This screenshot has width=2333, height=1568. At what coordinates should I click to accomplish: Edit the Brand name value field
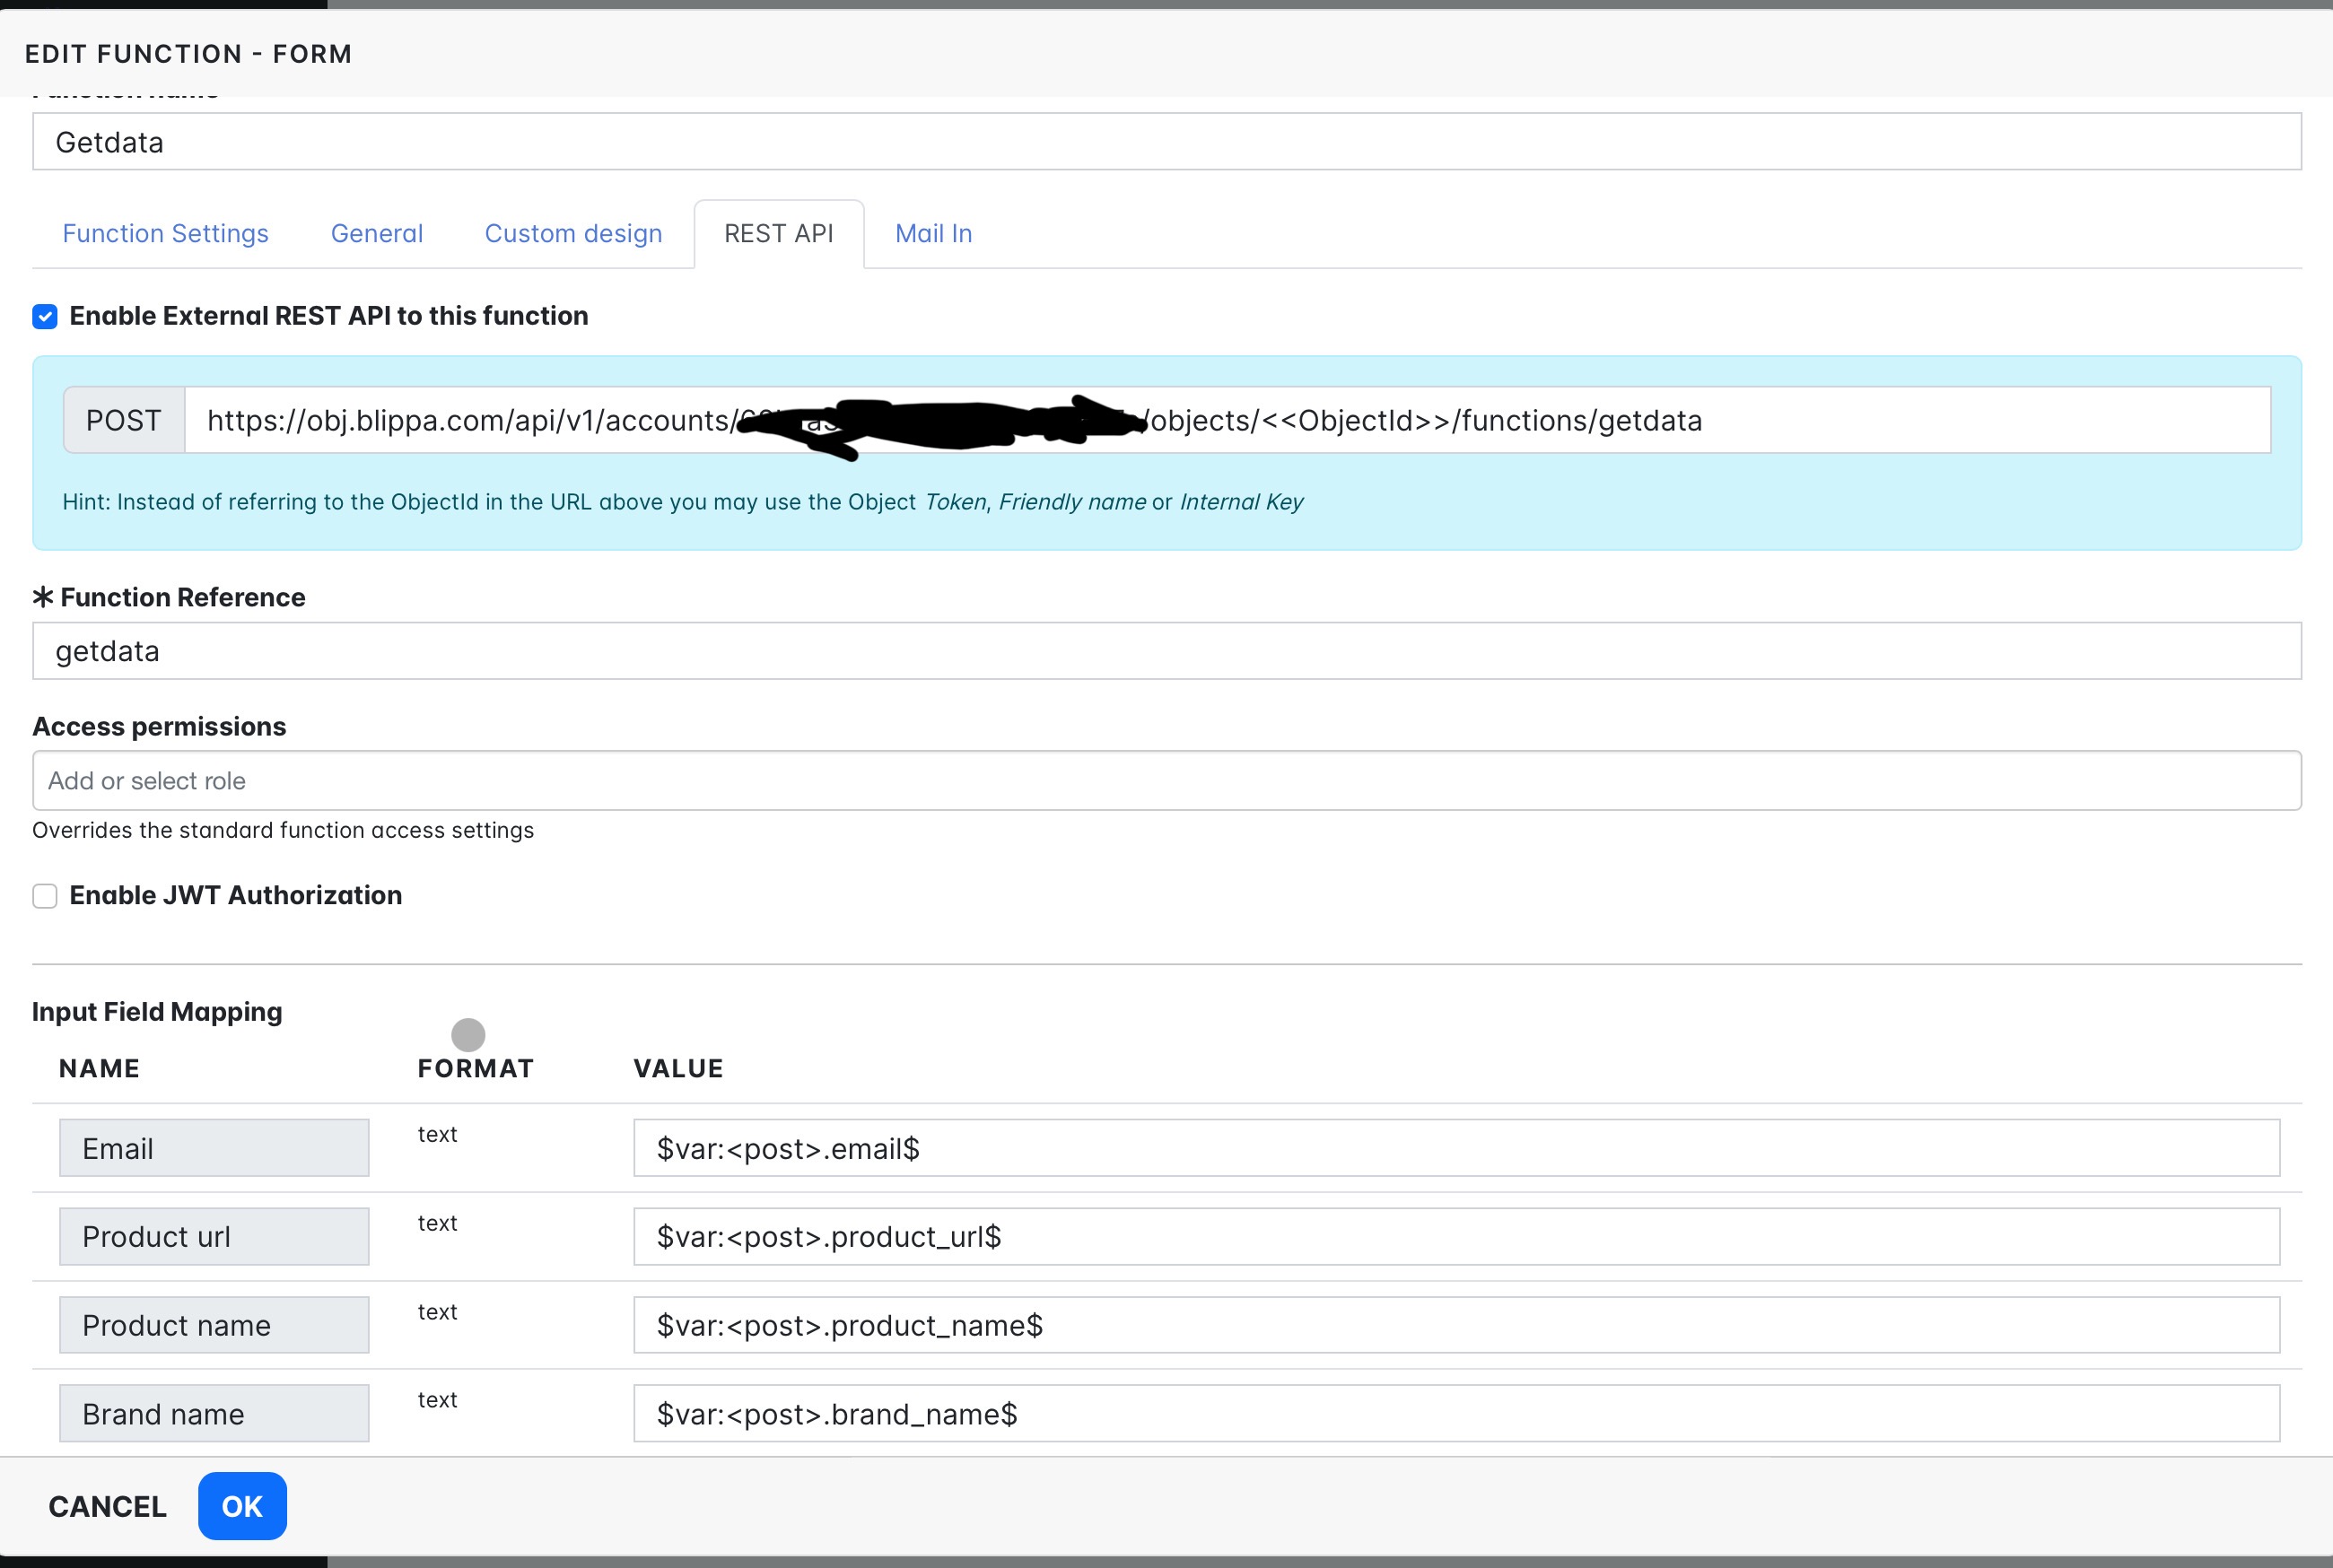click(x=1456, y=1414)
